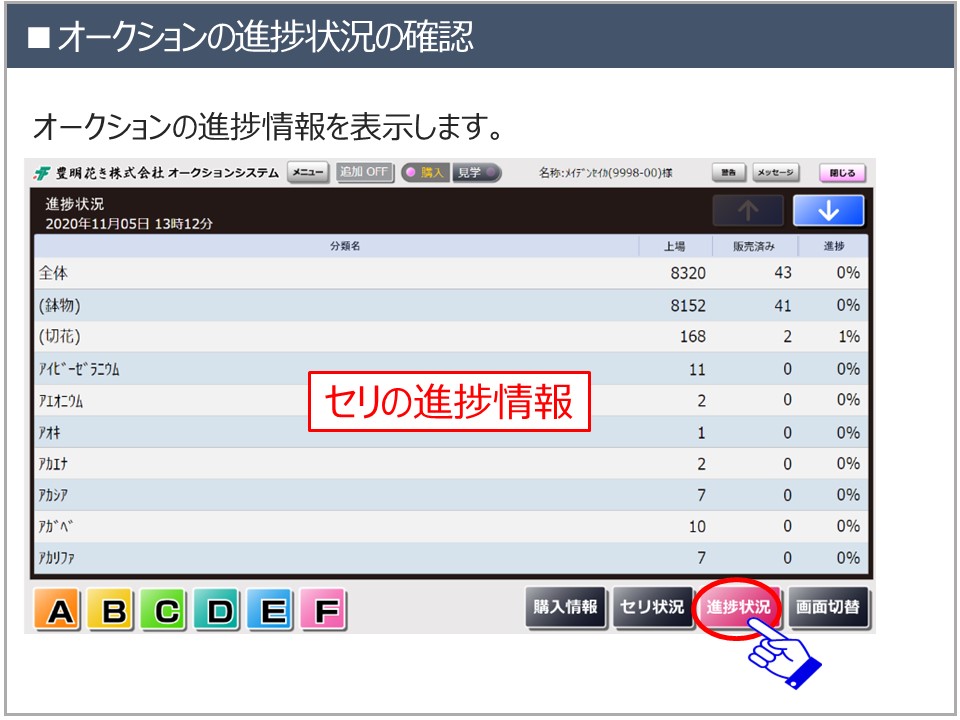
Task: Toggle the 追加 OFF switch
Action: [365, 172]
